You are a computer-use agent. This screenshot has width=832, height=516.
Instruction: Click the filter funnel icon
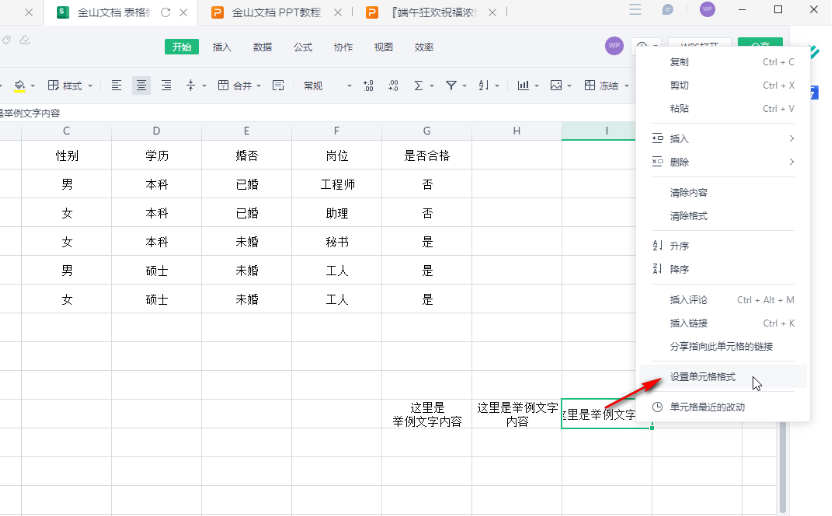coord(451,85)
